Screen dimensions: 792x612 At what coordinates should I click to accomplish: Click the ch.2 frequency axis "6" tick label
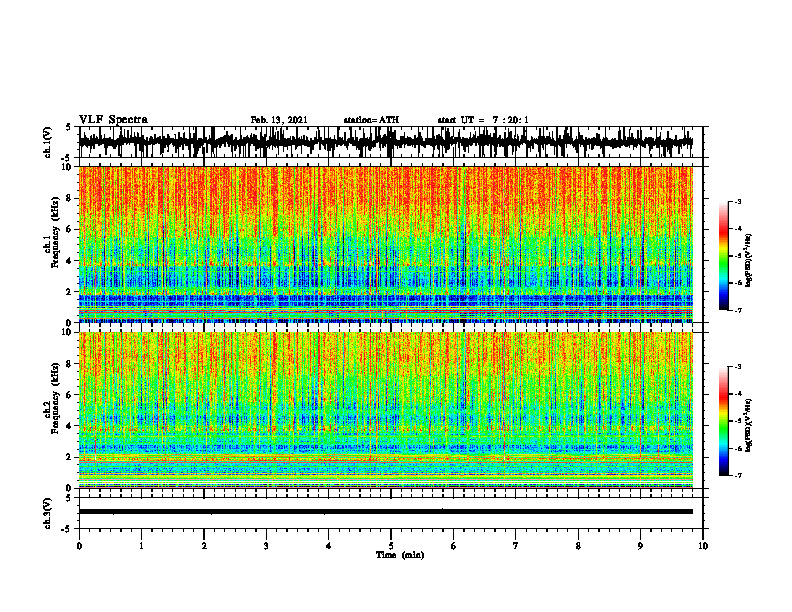tap(70, 395)
